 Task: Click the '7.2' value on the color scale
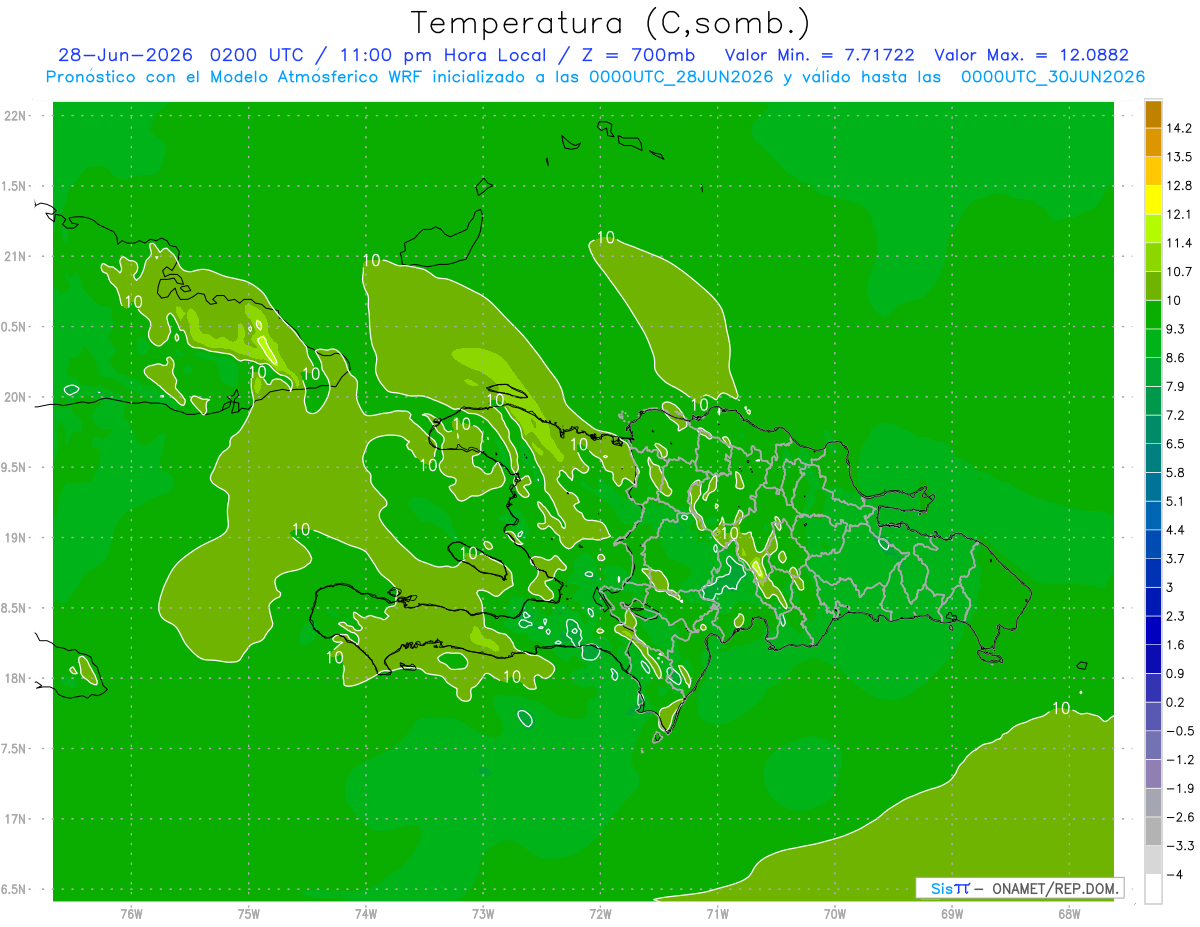pos(1177,415)
